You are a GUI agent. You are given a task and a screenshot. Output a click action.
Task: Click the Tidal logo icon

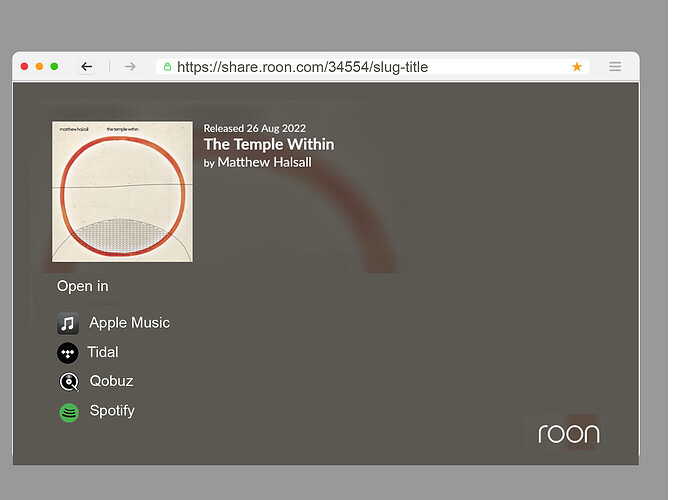tap(68, 353)
